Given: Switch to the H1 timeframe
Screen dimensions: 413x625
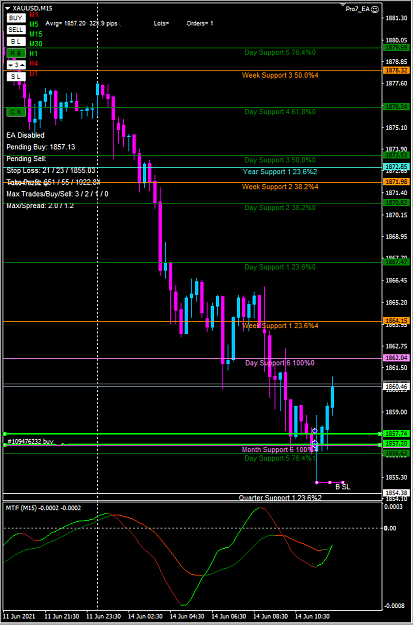Looking at the screenshot, I should 33,53.
